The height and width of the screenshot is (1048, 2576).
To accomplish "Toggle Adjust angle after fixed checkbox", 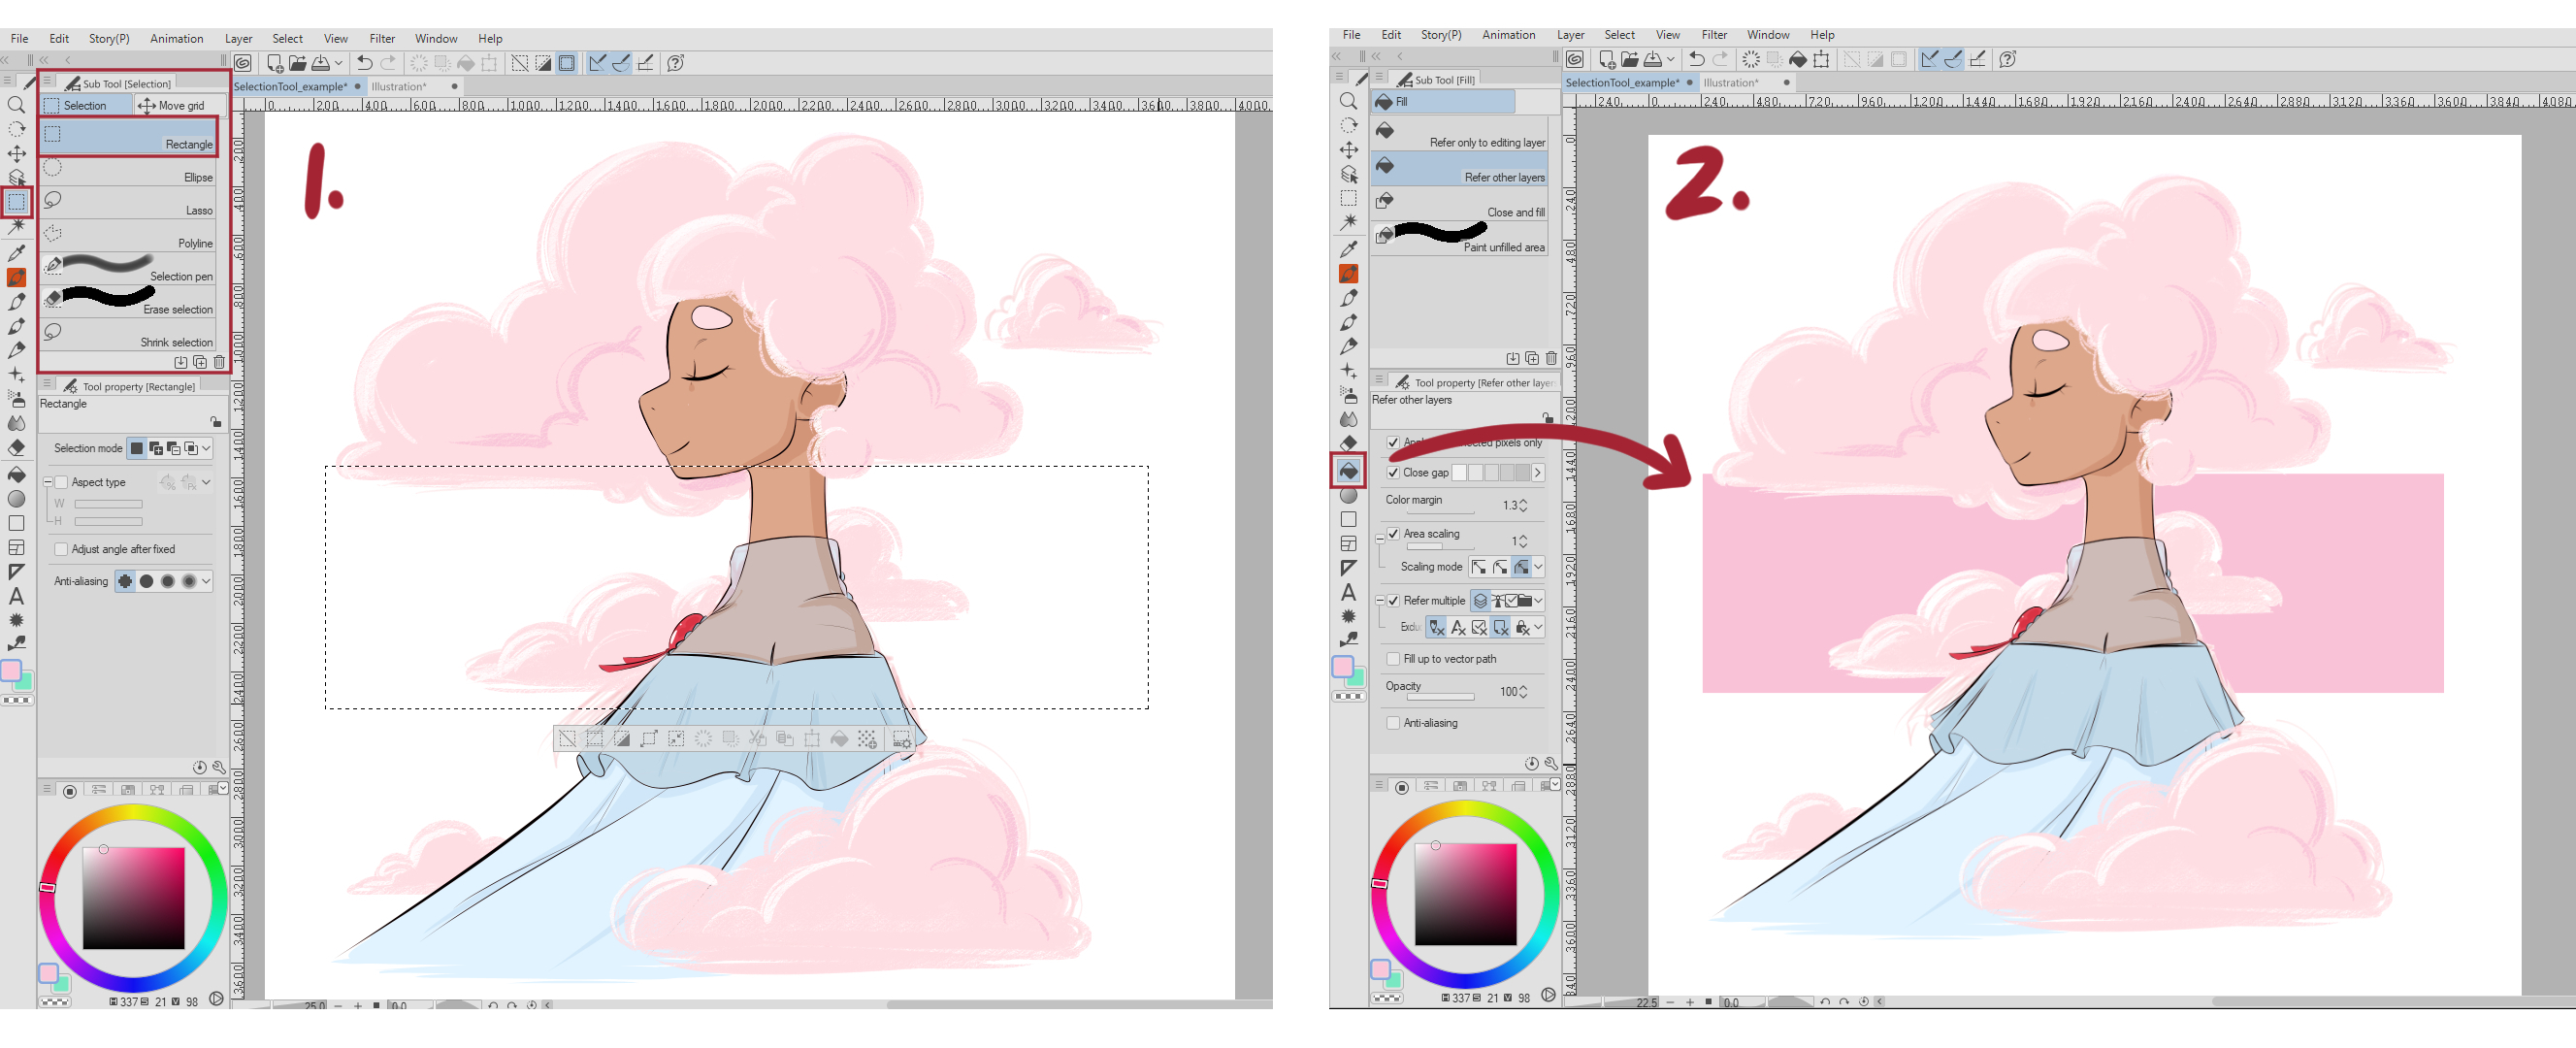I will 61,549.
